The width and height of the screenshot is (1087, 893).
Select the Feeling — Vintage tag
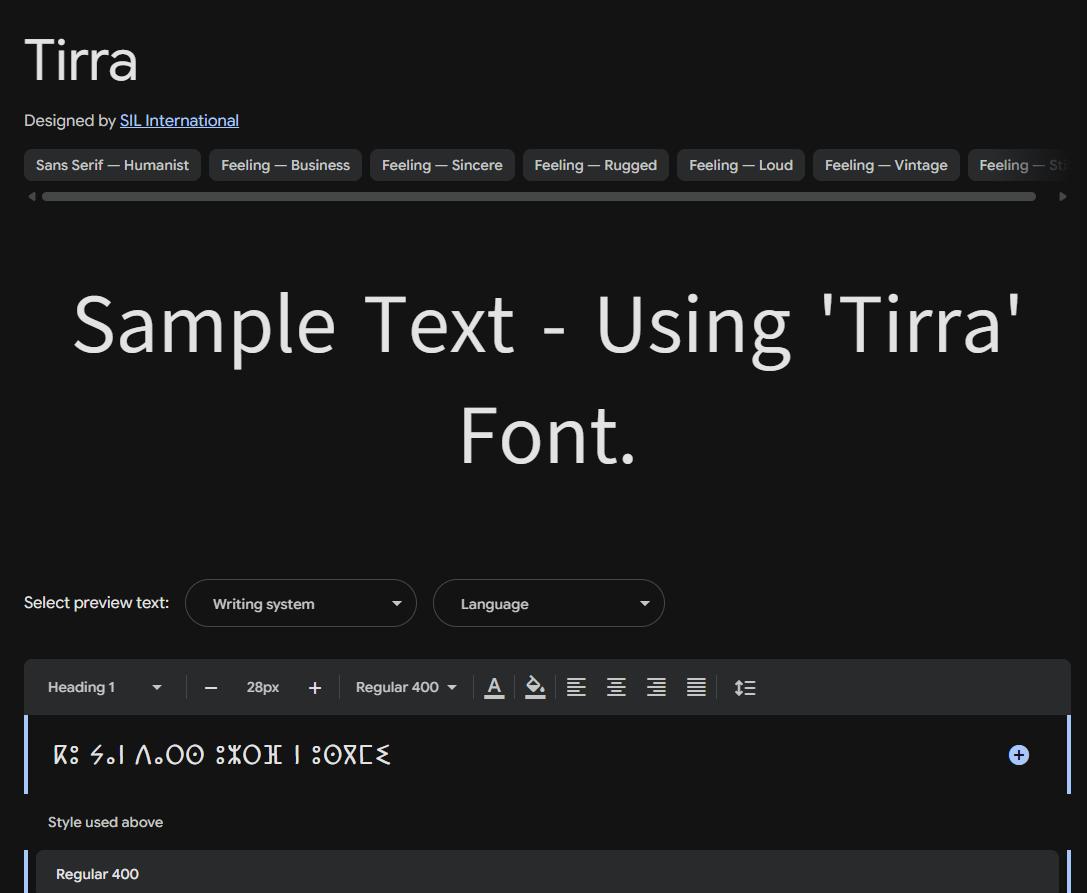(x=886, y=165)
